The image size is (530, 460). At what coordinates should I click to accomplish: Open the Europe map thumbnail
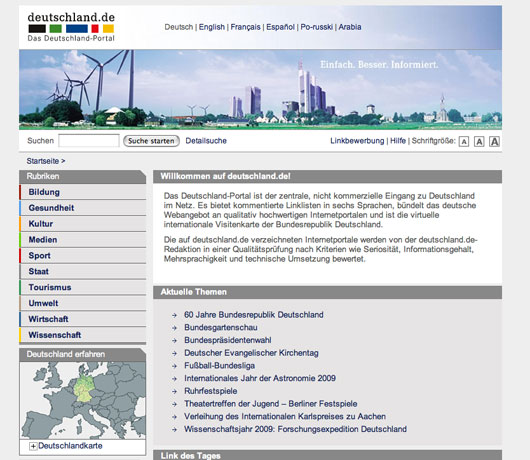[x=83, y=401]
